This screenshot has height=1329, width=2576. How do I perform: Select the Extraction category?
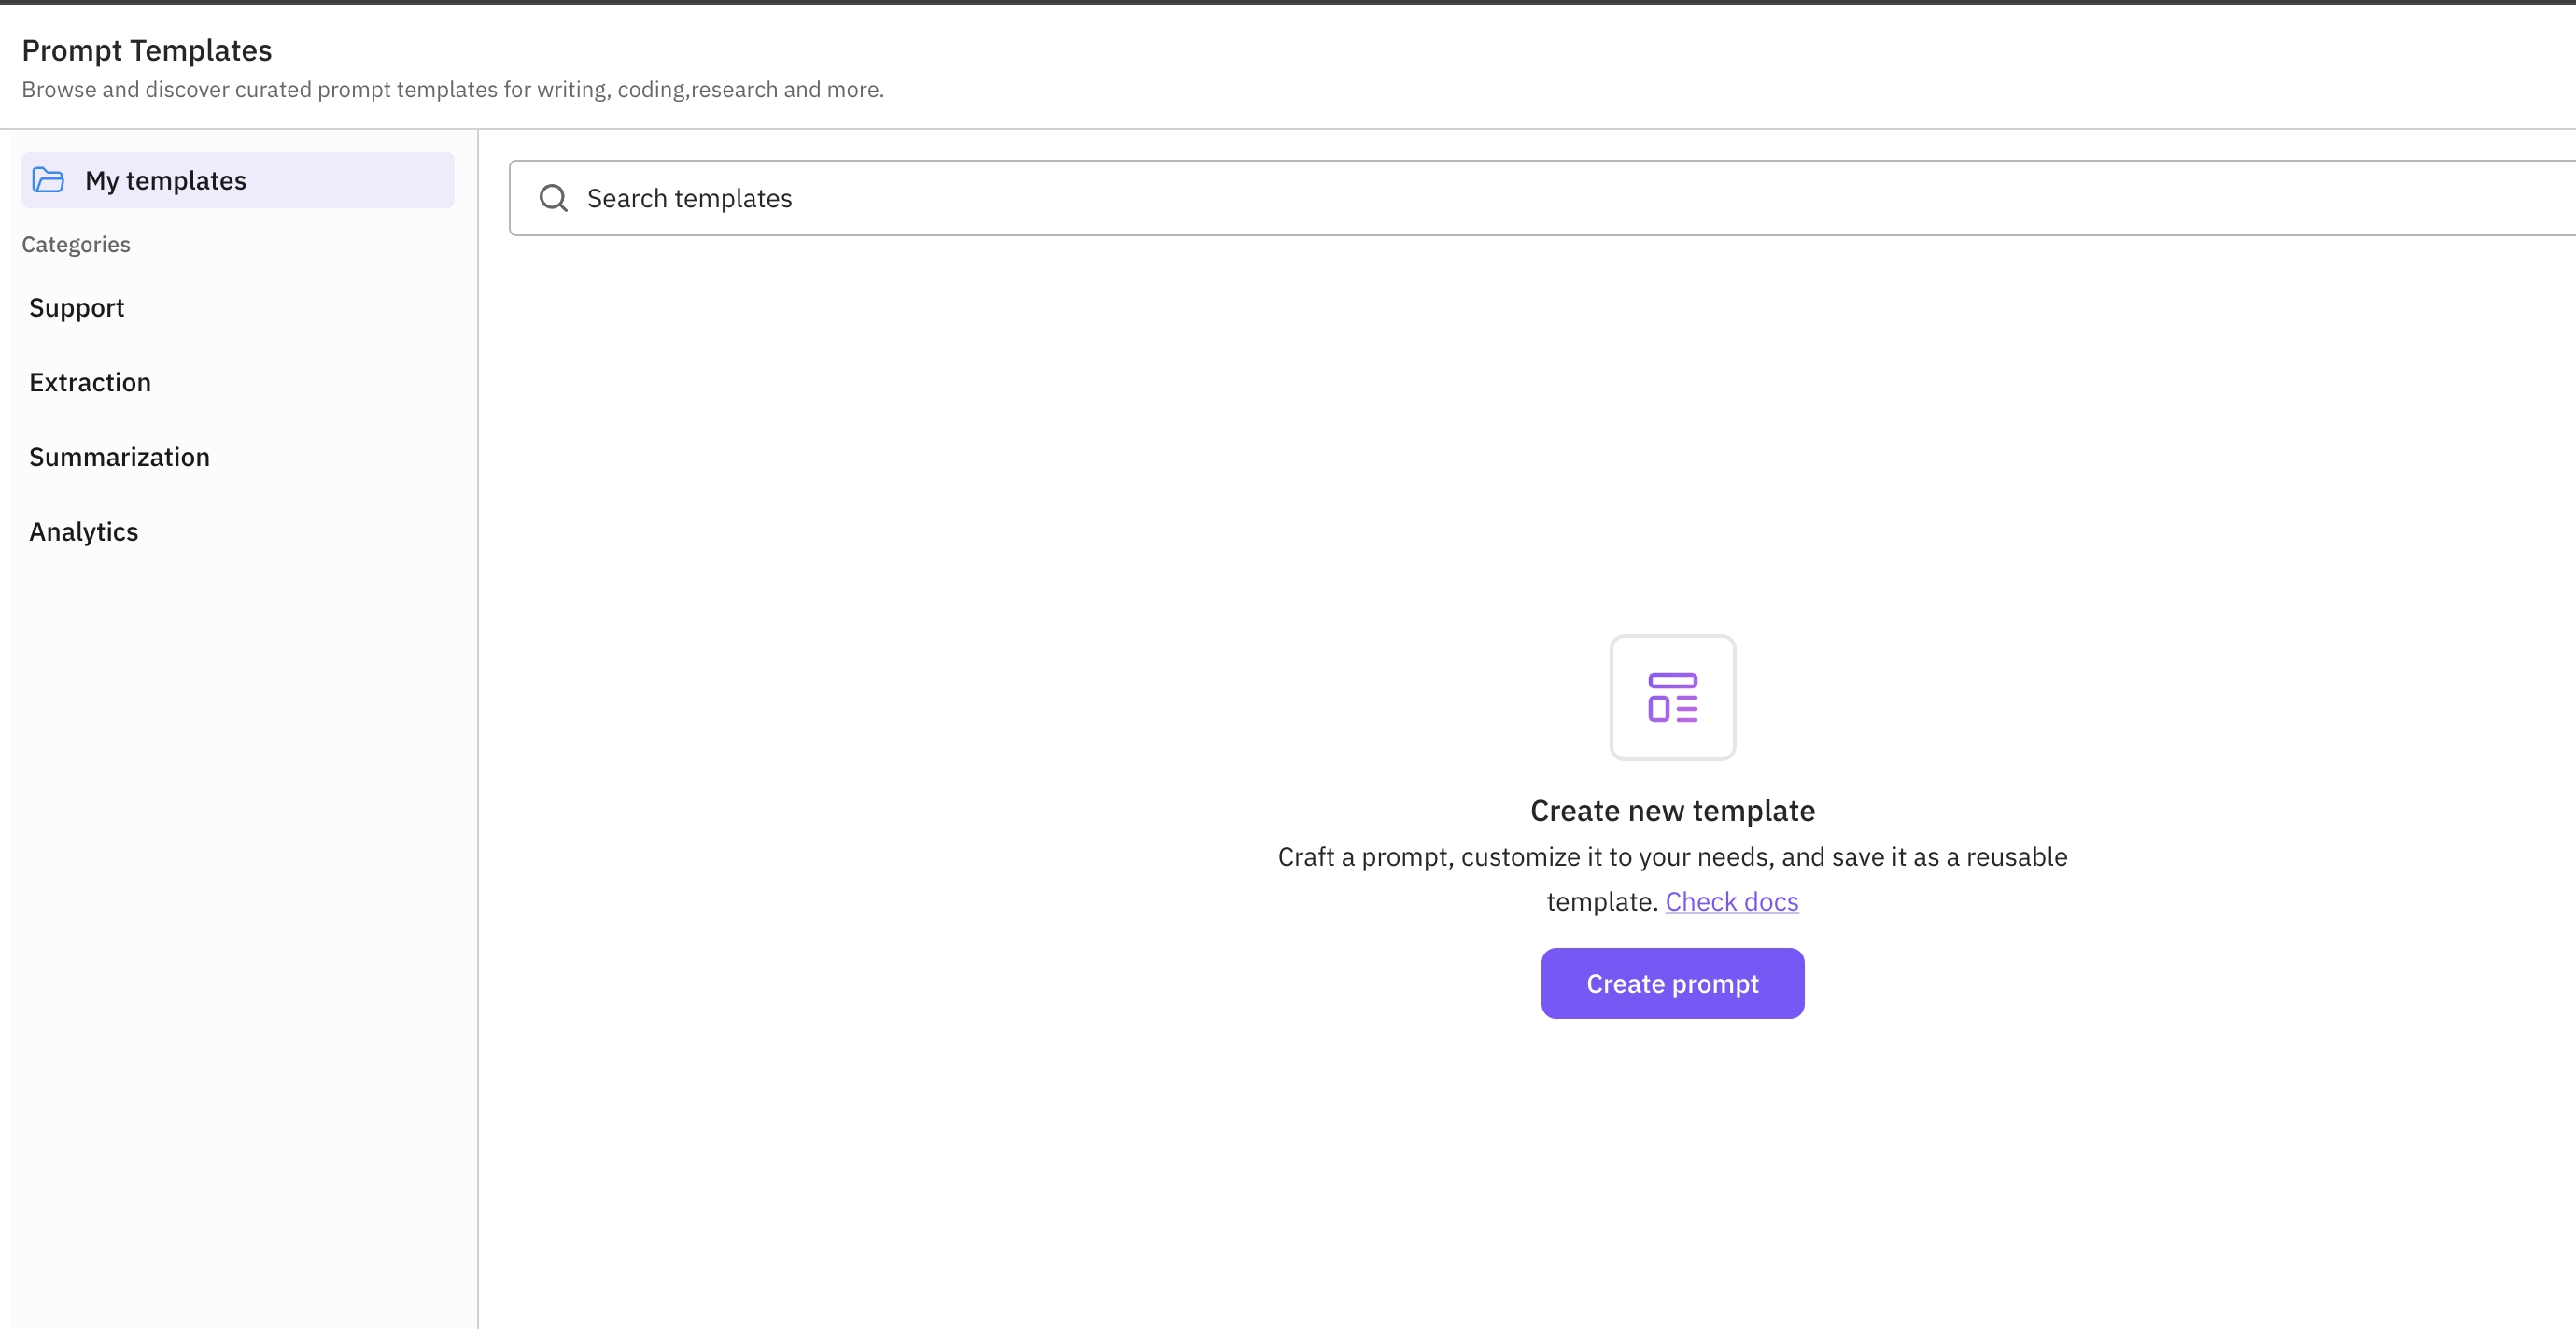coord(90,381)
